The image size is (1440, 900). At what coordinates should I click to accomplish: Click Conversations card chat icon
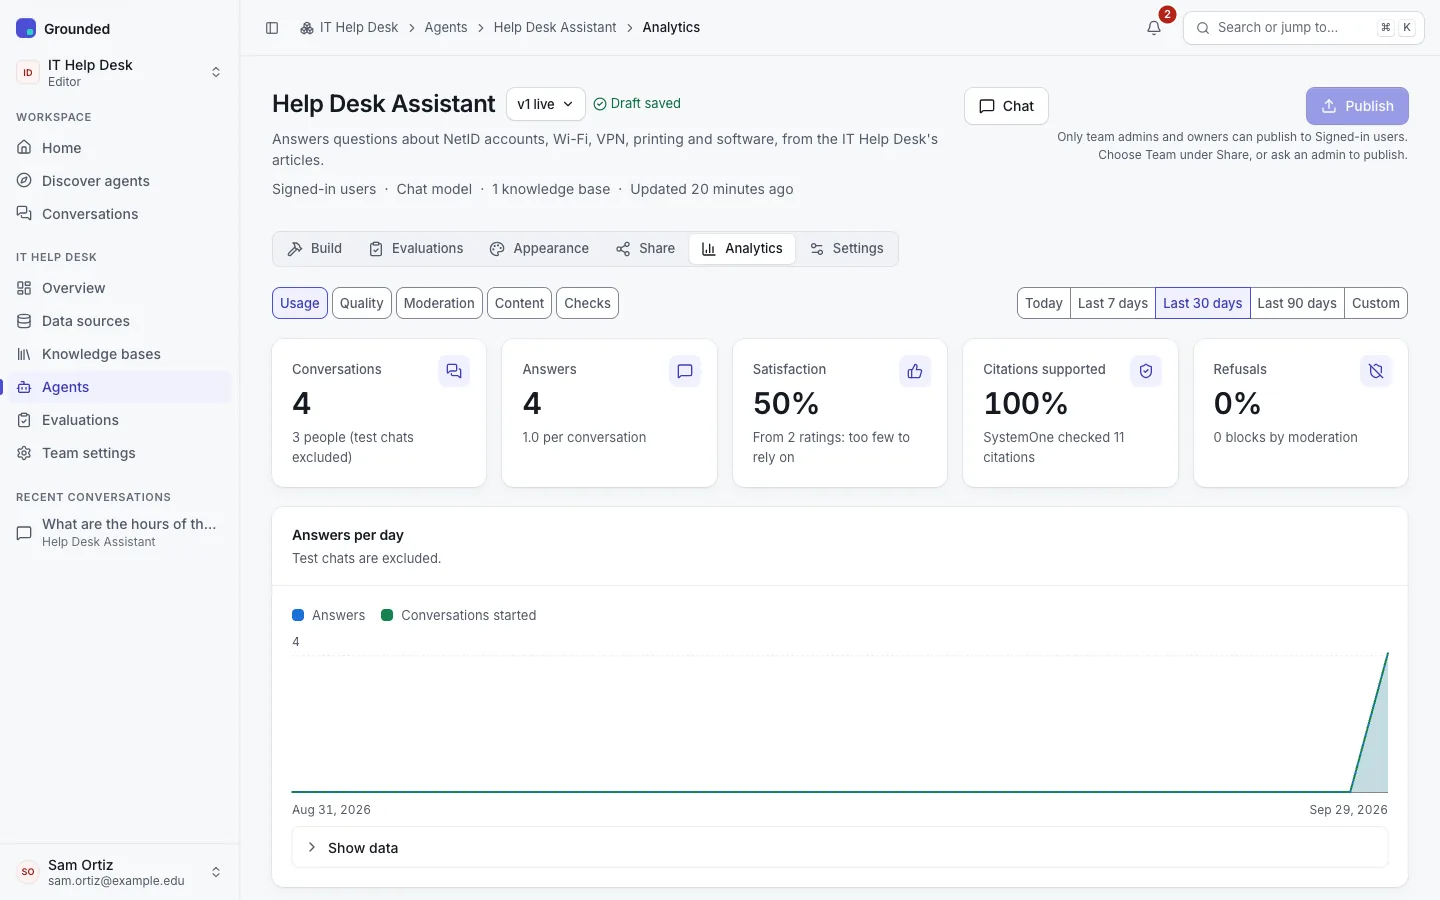[x=454, y=371]
